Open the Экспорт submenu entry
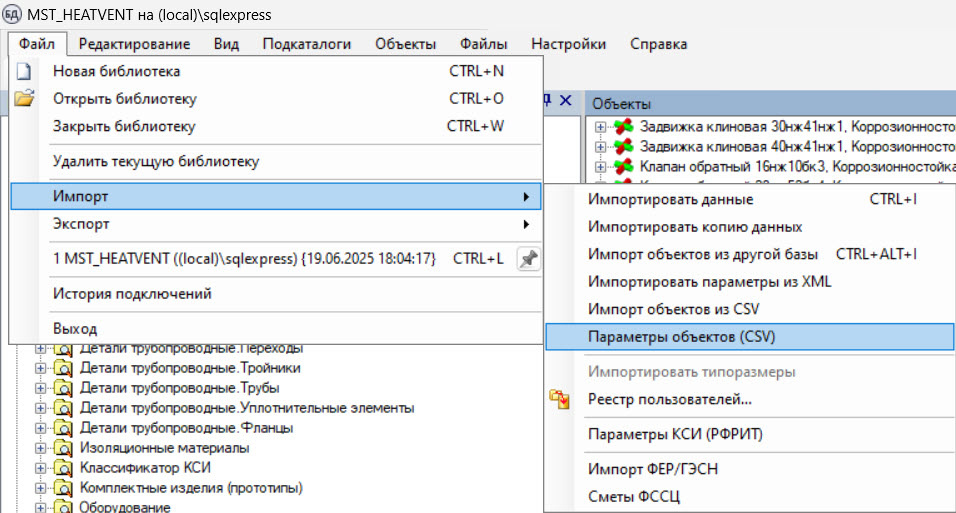This screenshot has width=956, height=513. pos(276,224)
